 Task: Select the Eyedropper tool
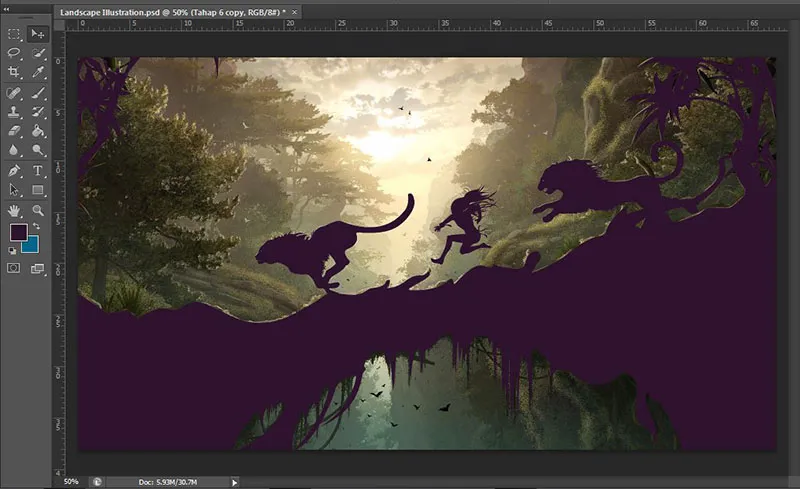38,72
